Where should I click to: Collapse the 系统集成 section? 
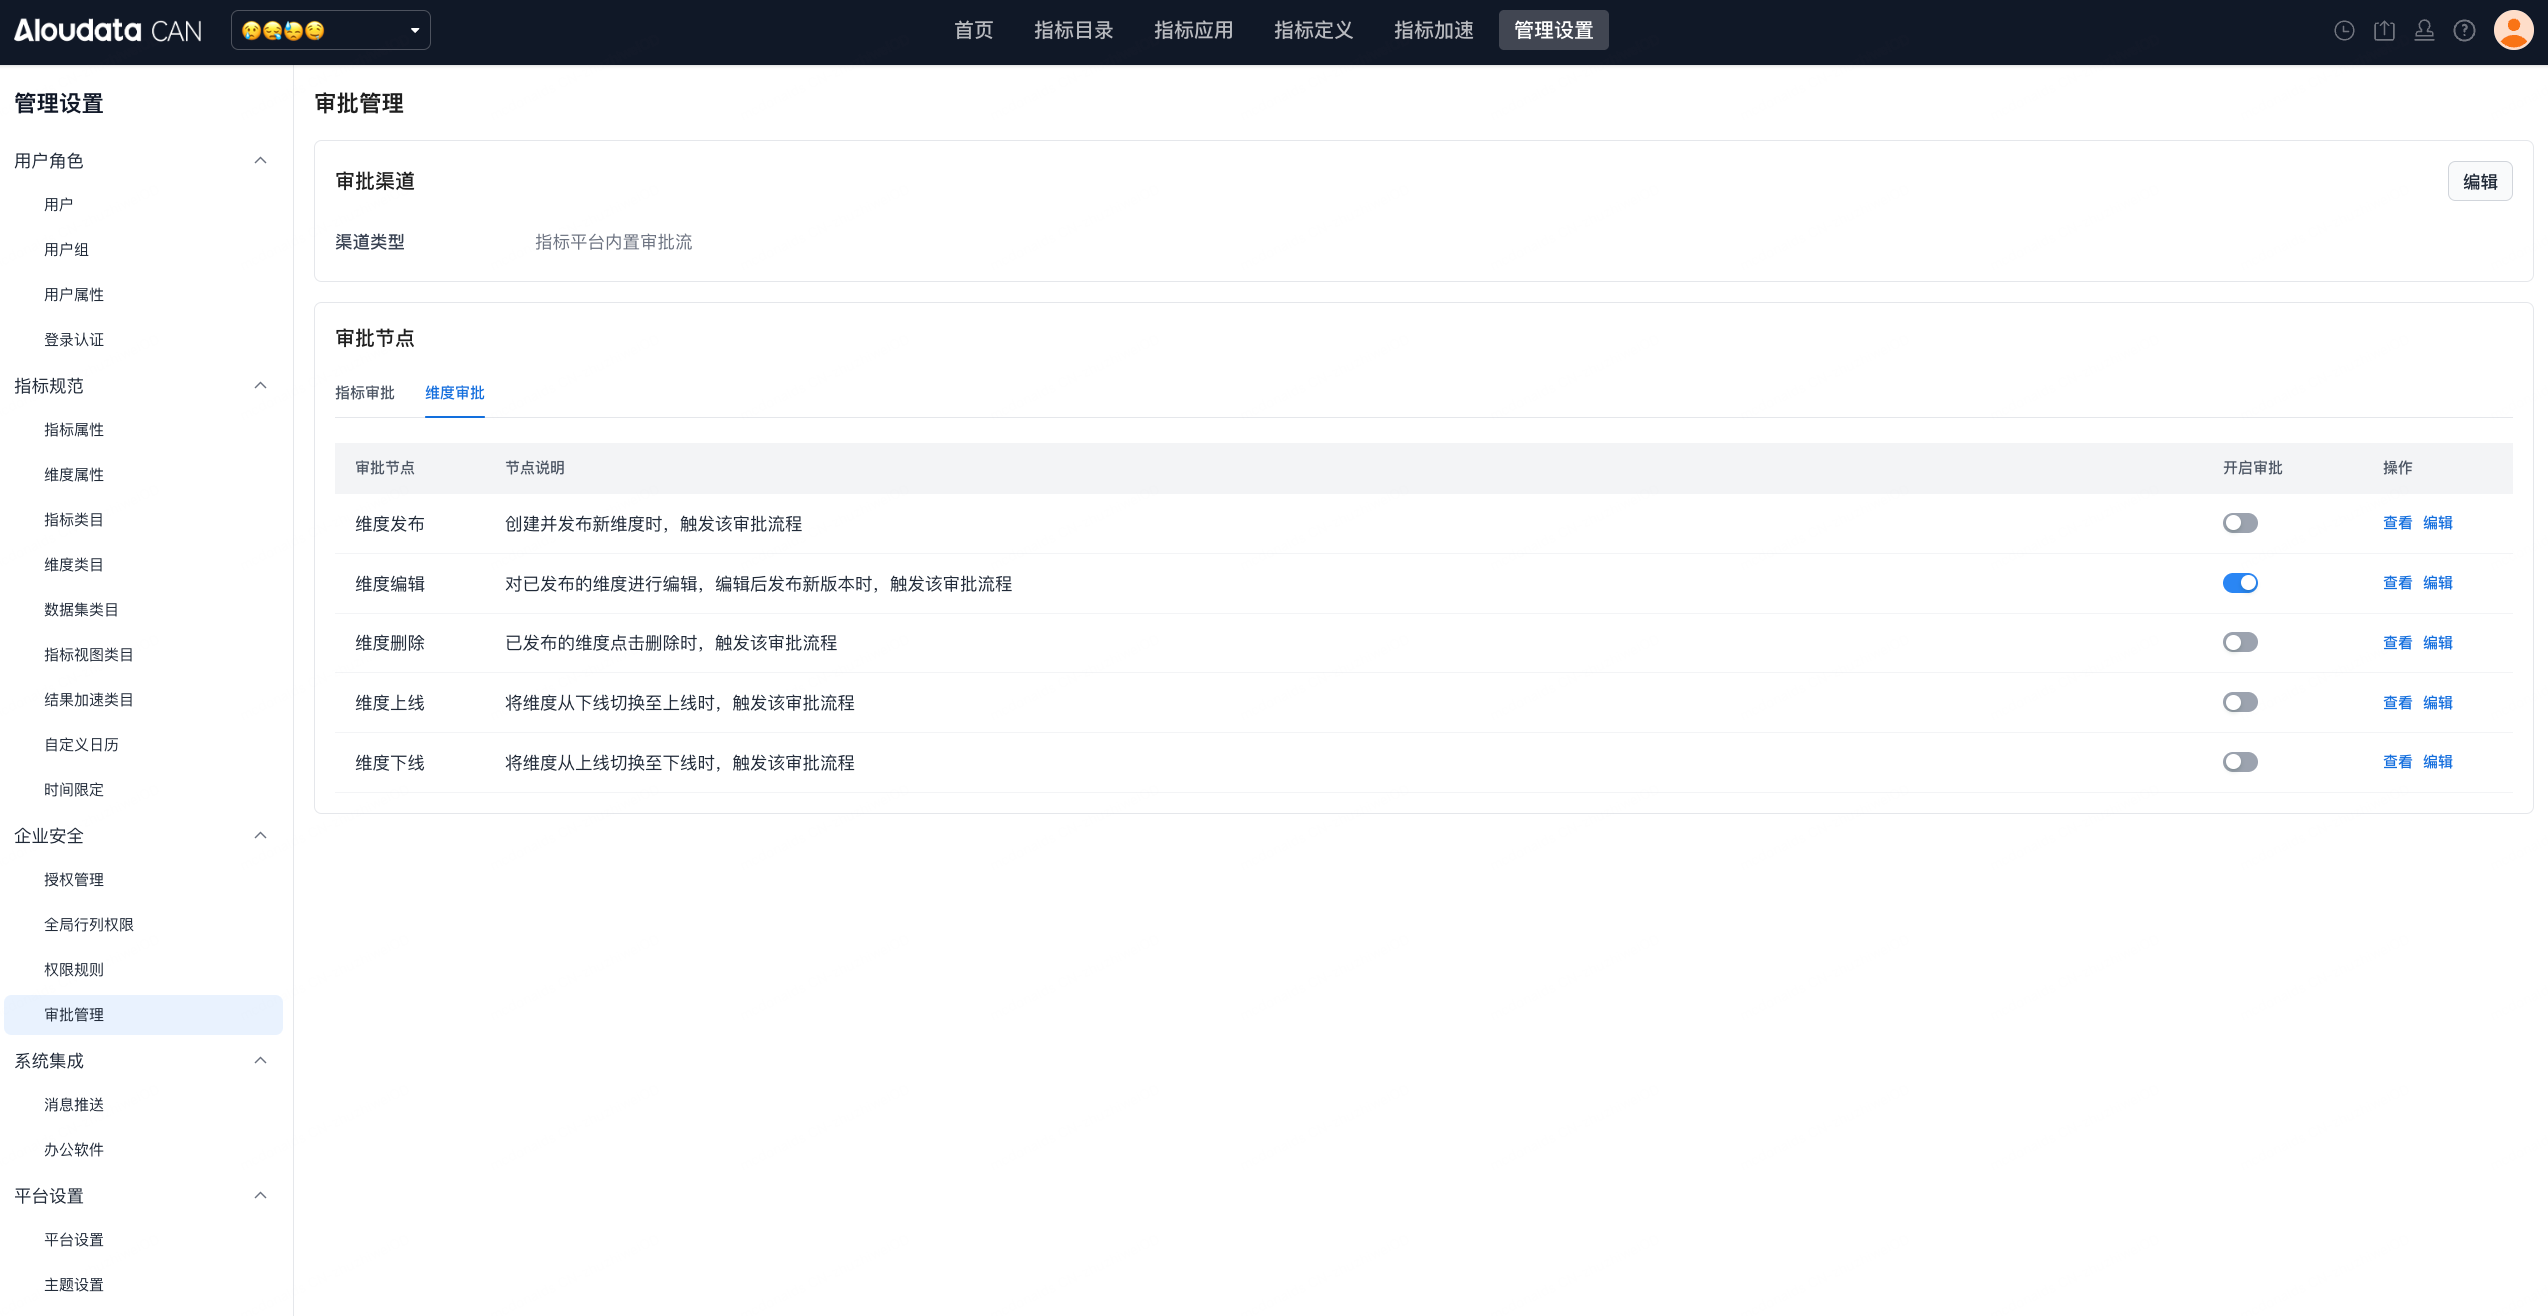click(x=260, y=1060)
